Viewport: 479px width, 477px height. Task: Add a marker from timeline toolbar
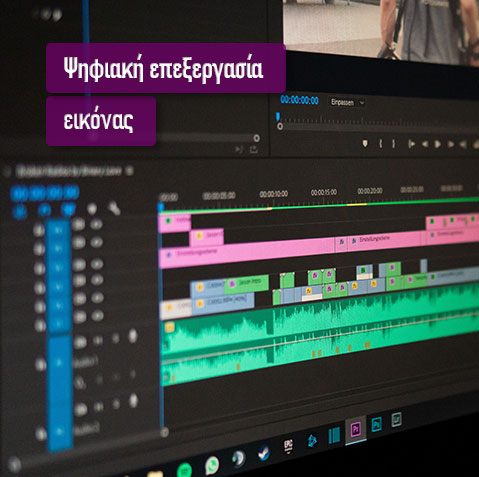point(92,209)
